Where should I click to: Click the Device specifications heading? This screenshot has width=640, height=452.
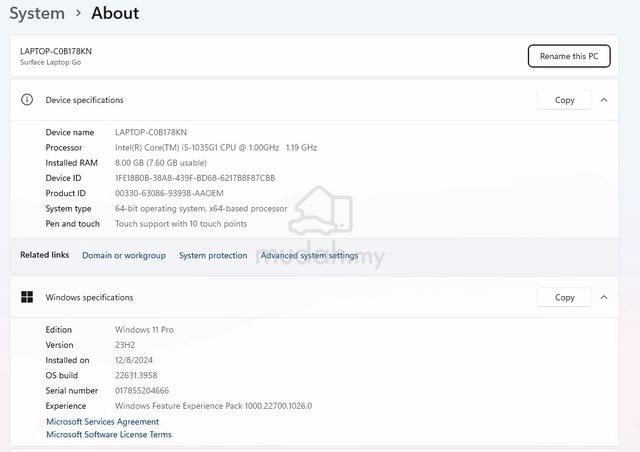pyautogui.click(x=84, y=100)
